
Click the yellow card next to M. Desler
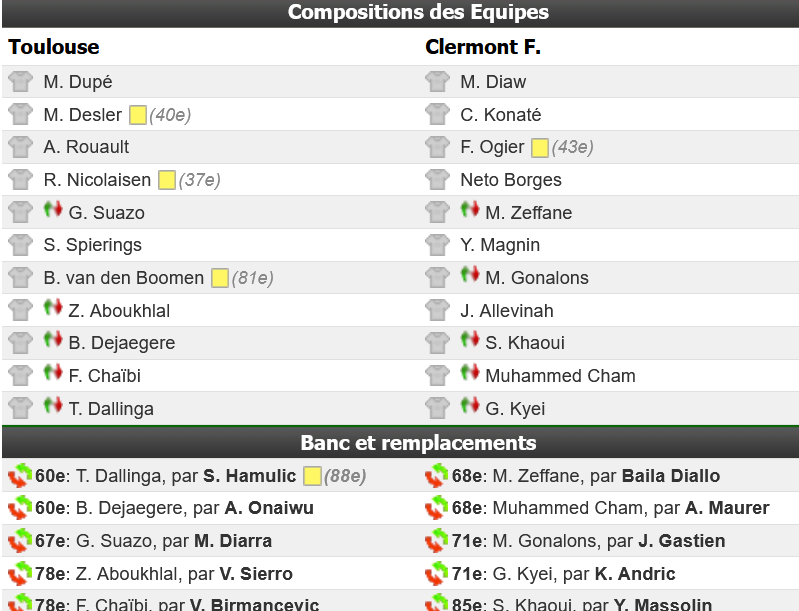pos(138,115)
